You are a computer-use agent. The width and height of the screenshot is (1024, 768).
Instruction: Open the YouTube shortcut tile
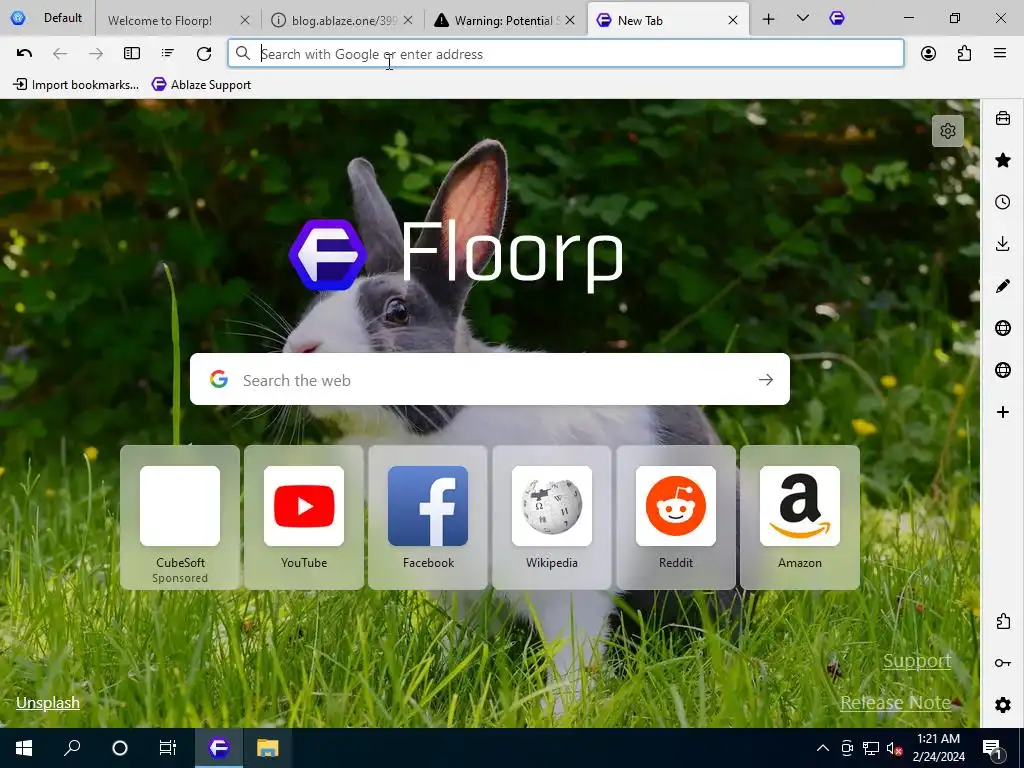click(x=304, y=517)
